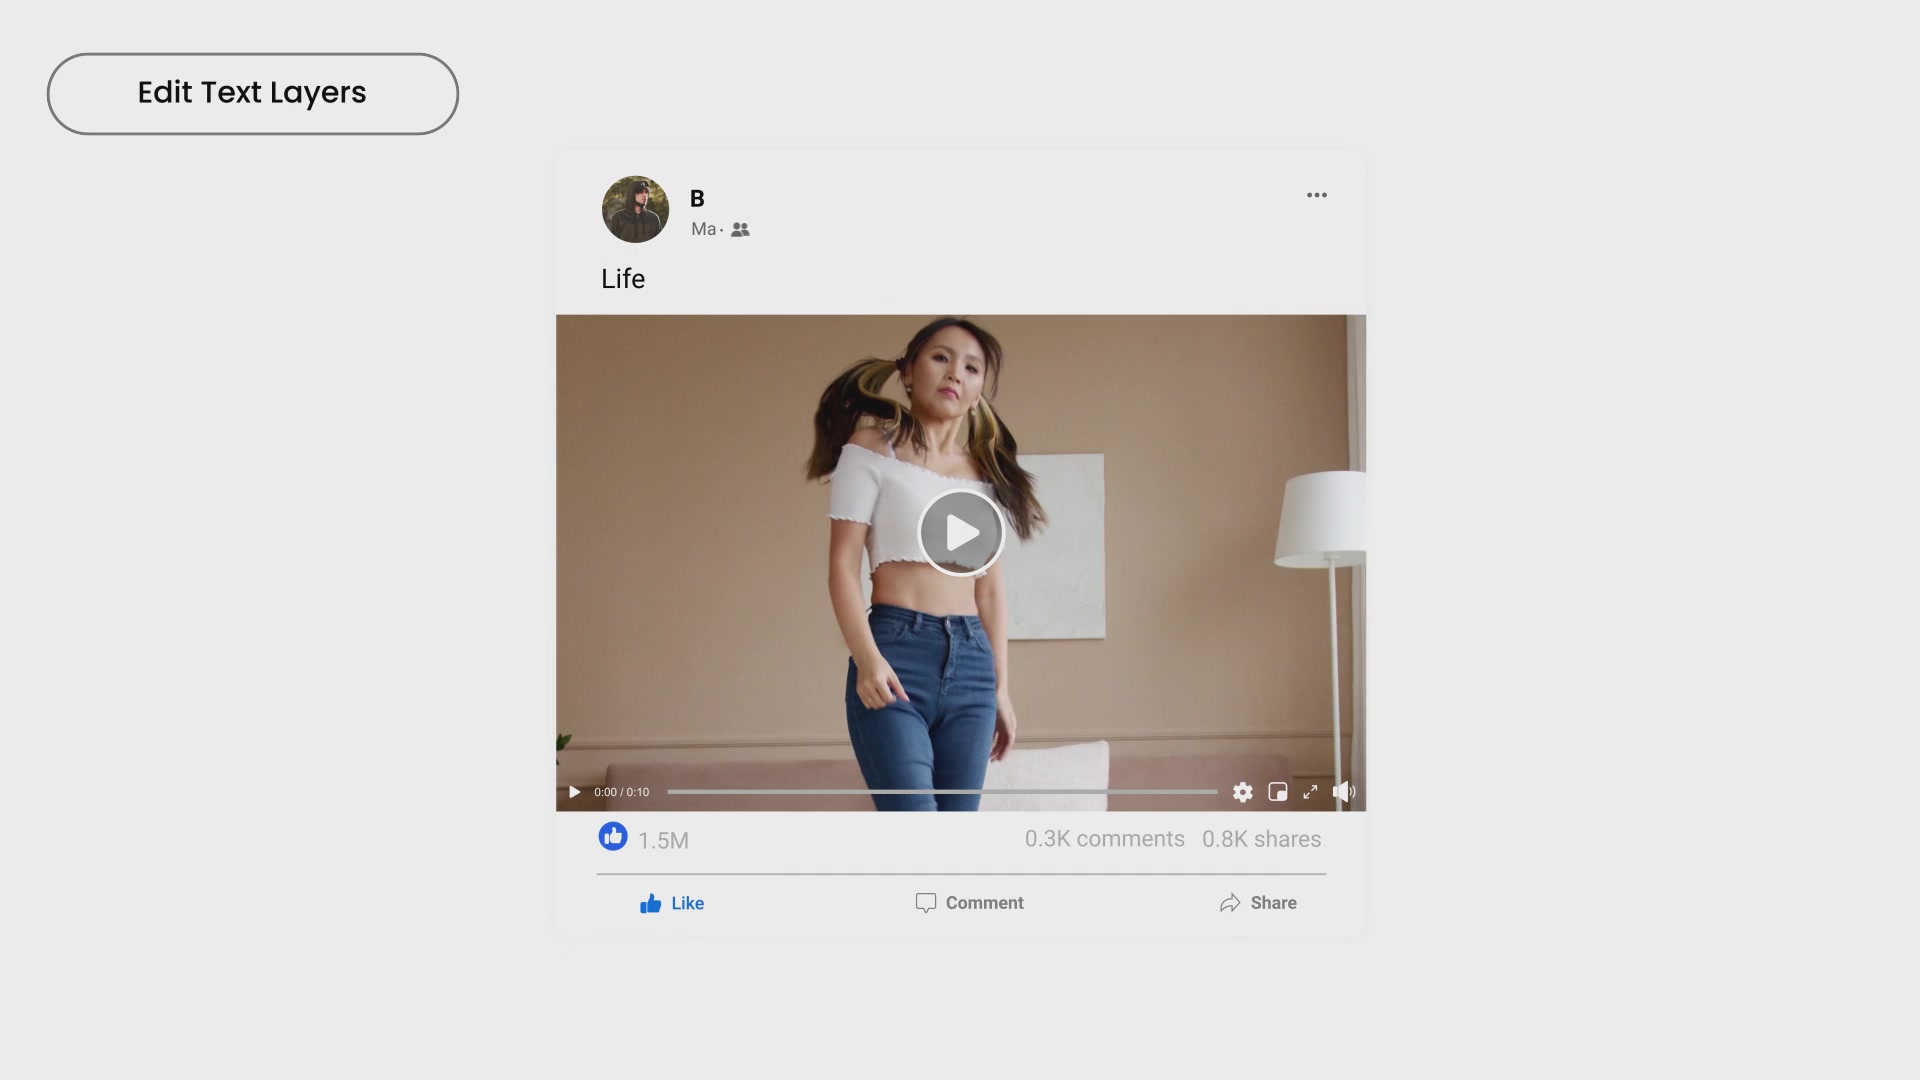Mute the video volume speaker icon
The width and height of the screenshot is (1920, 1080).
[1343, 792]
